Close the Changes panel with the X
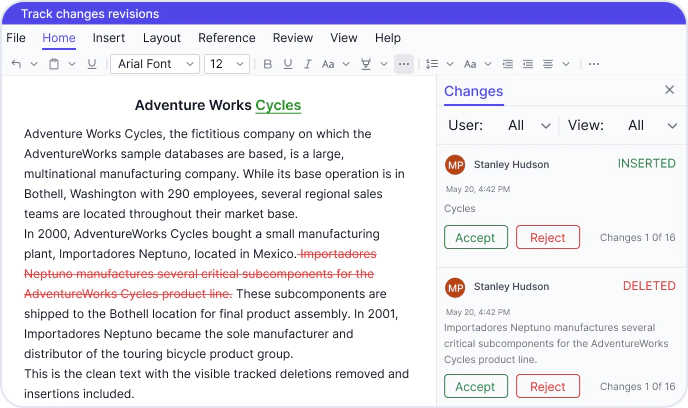 tap(669, 89)
